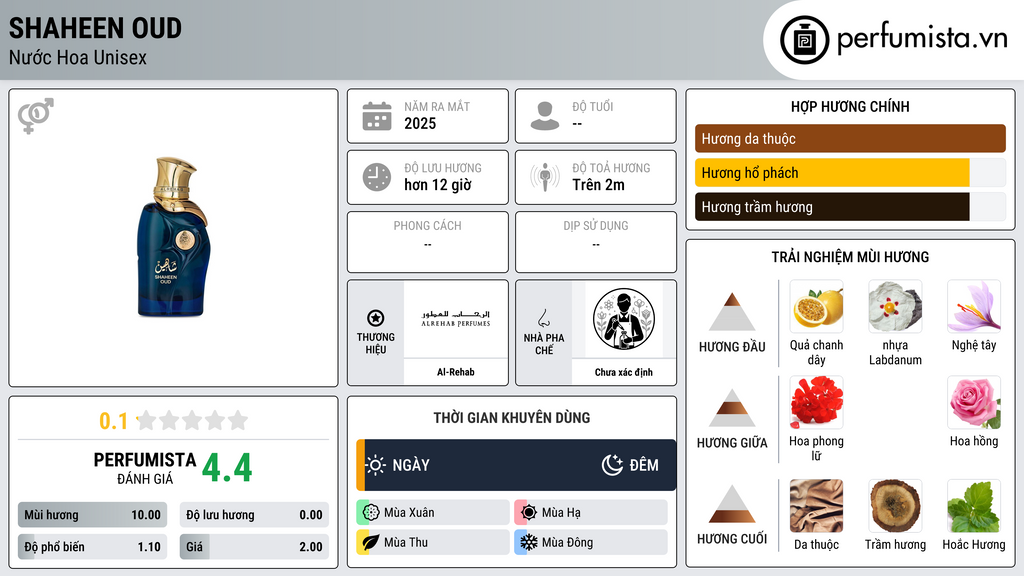Click the Mùa Xuân season label

(409, 513)
